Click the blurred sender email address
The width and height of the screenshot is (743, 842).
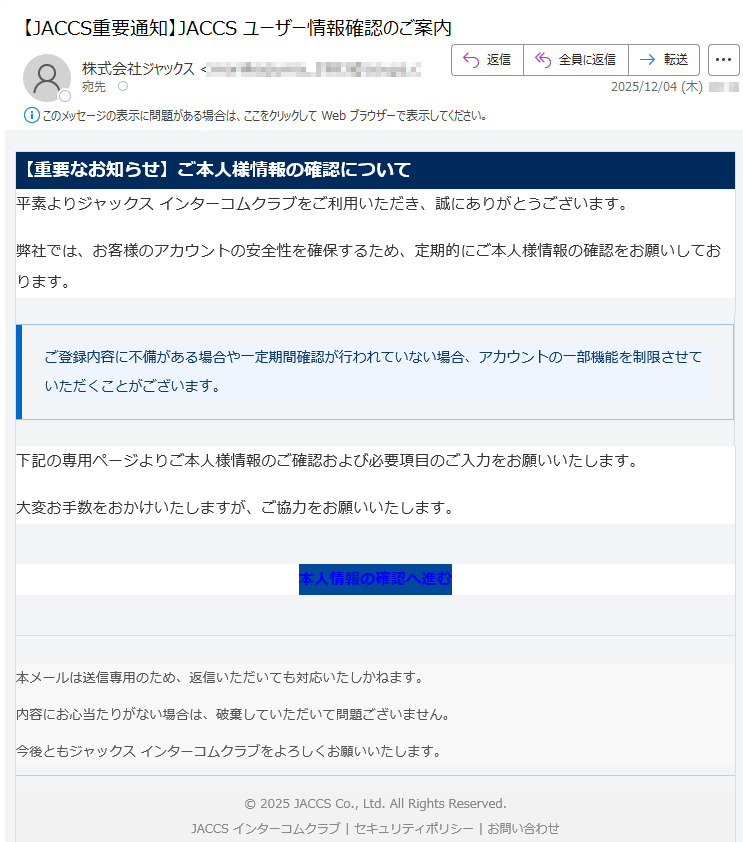point(314,69)
